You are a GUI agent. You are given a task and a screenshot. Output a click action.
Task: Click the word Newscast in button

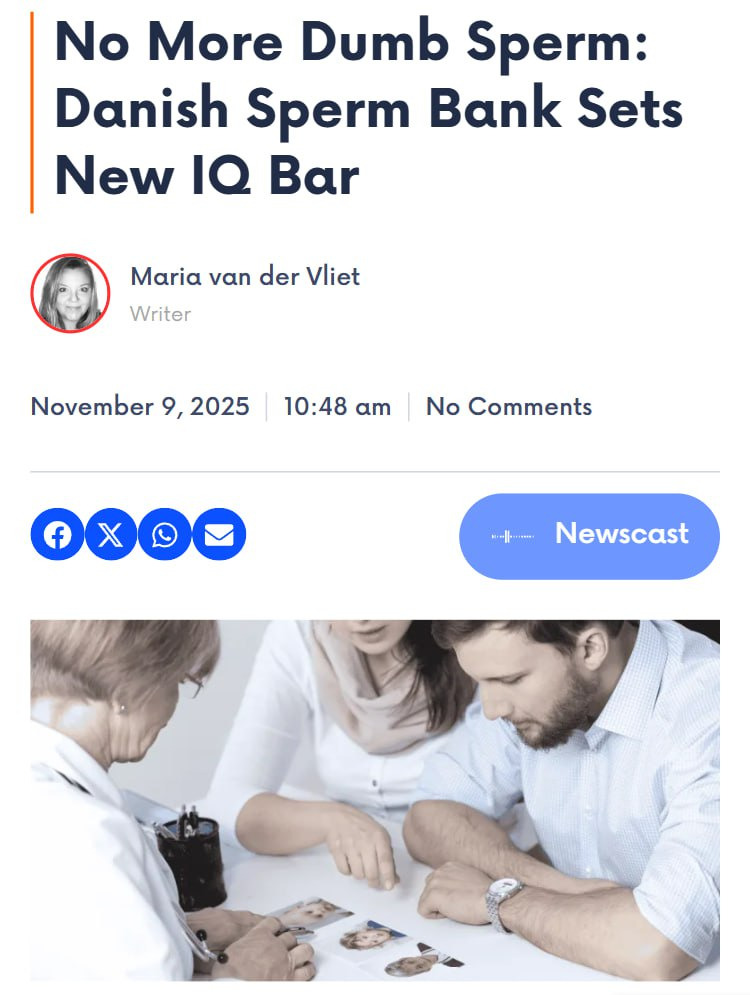(x=622, y=534)
